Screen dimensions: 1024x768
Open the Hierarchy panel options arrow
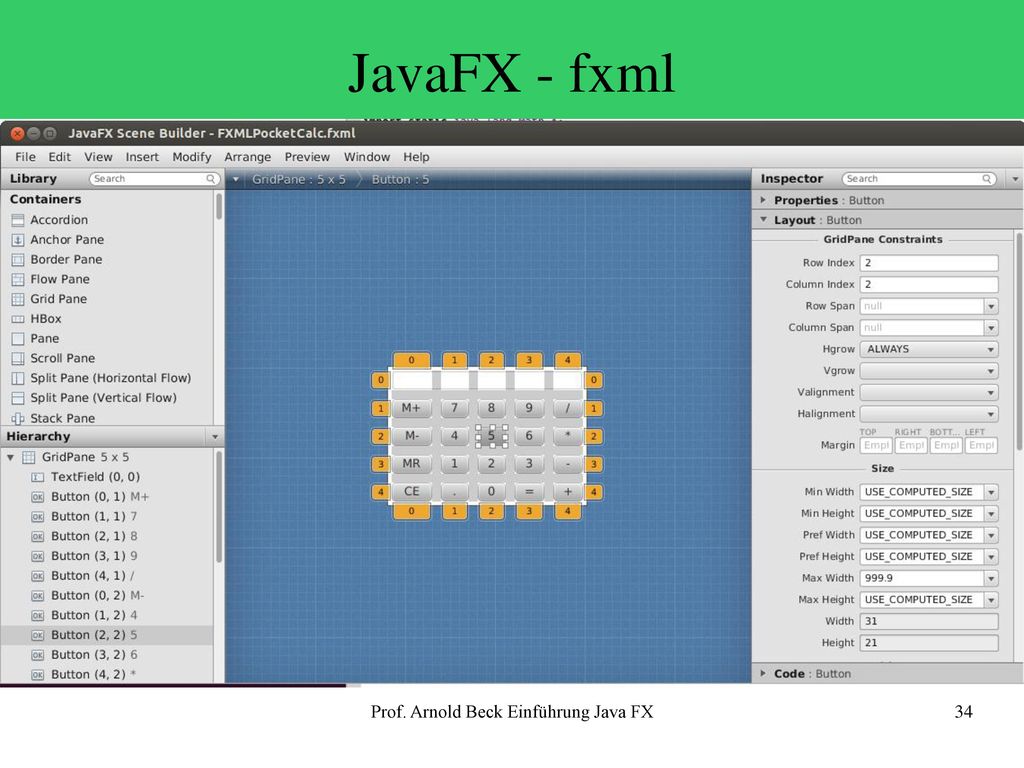pyautogui.click(x=215, y=437)
